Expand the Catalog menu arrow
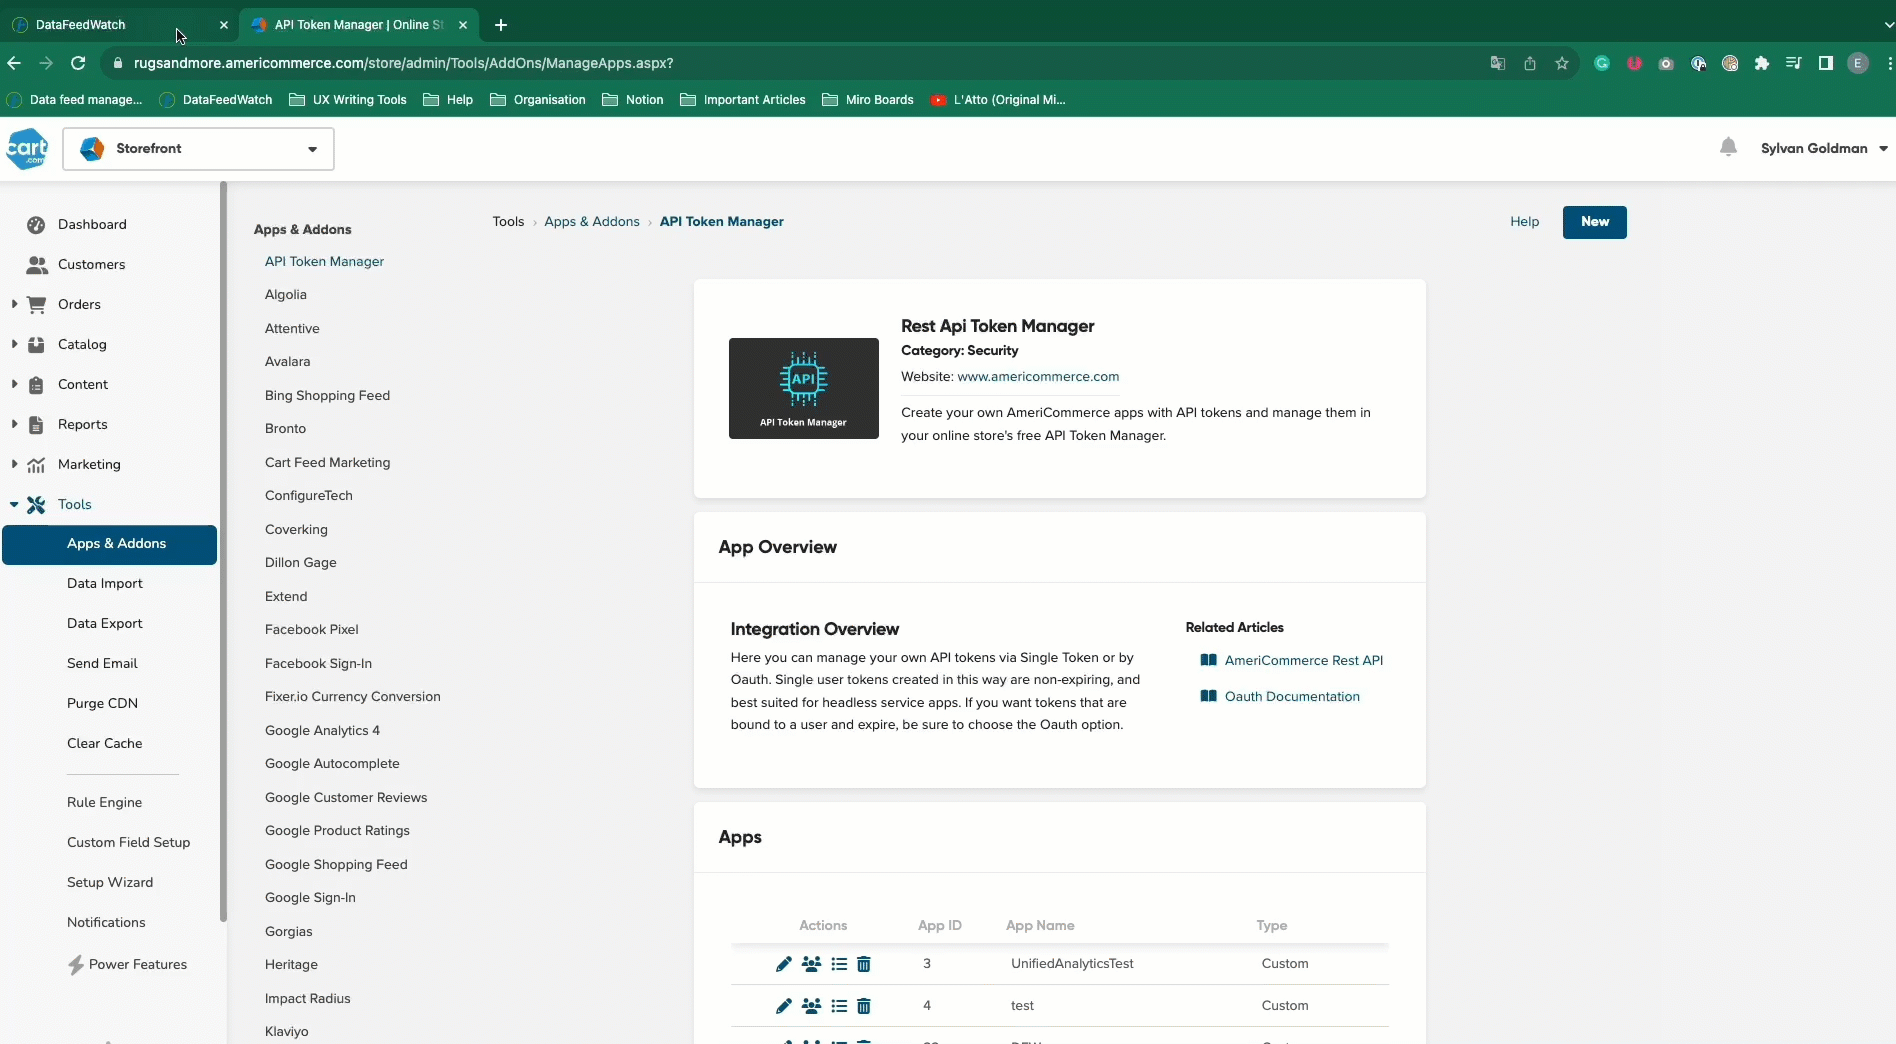This screenshot has width=1896, height=1044. [x=14, y=344]
